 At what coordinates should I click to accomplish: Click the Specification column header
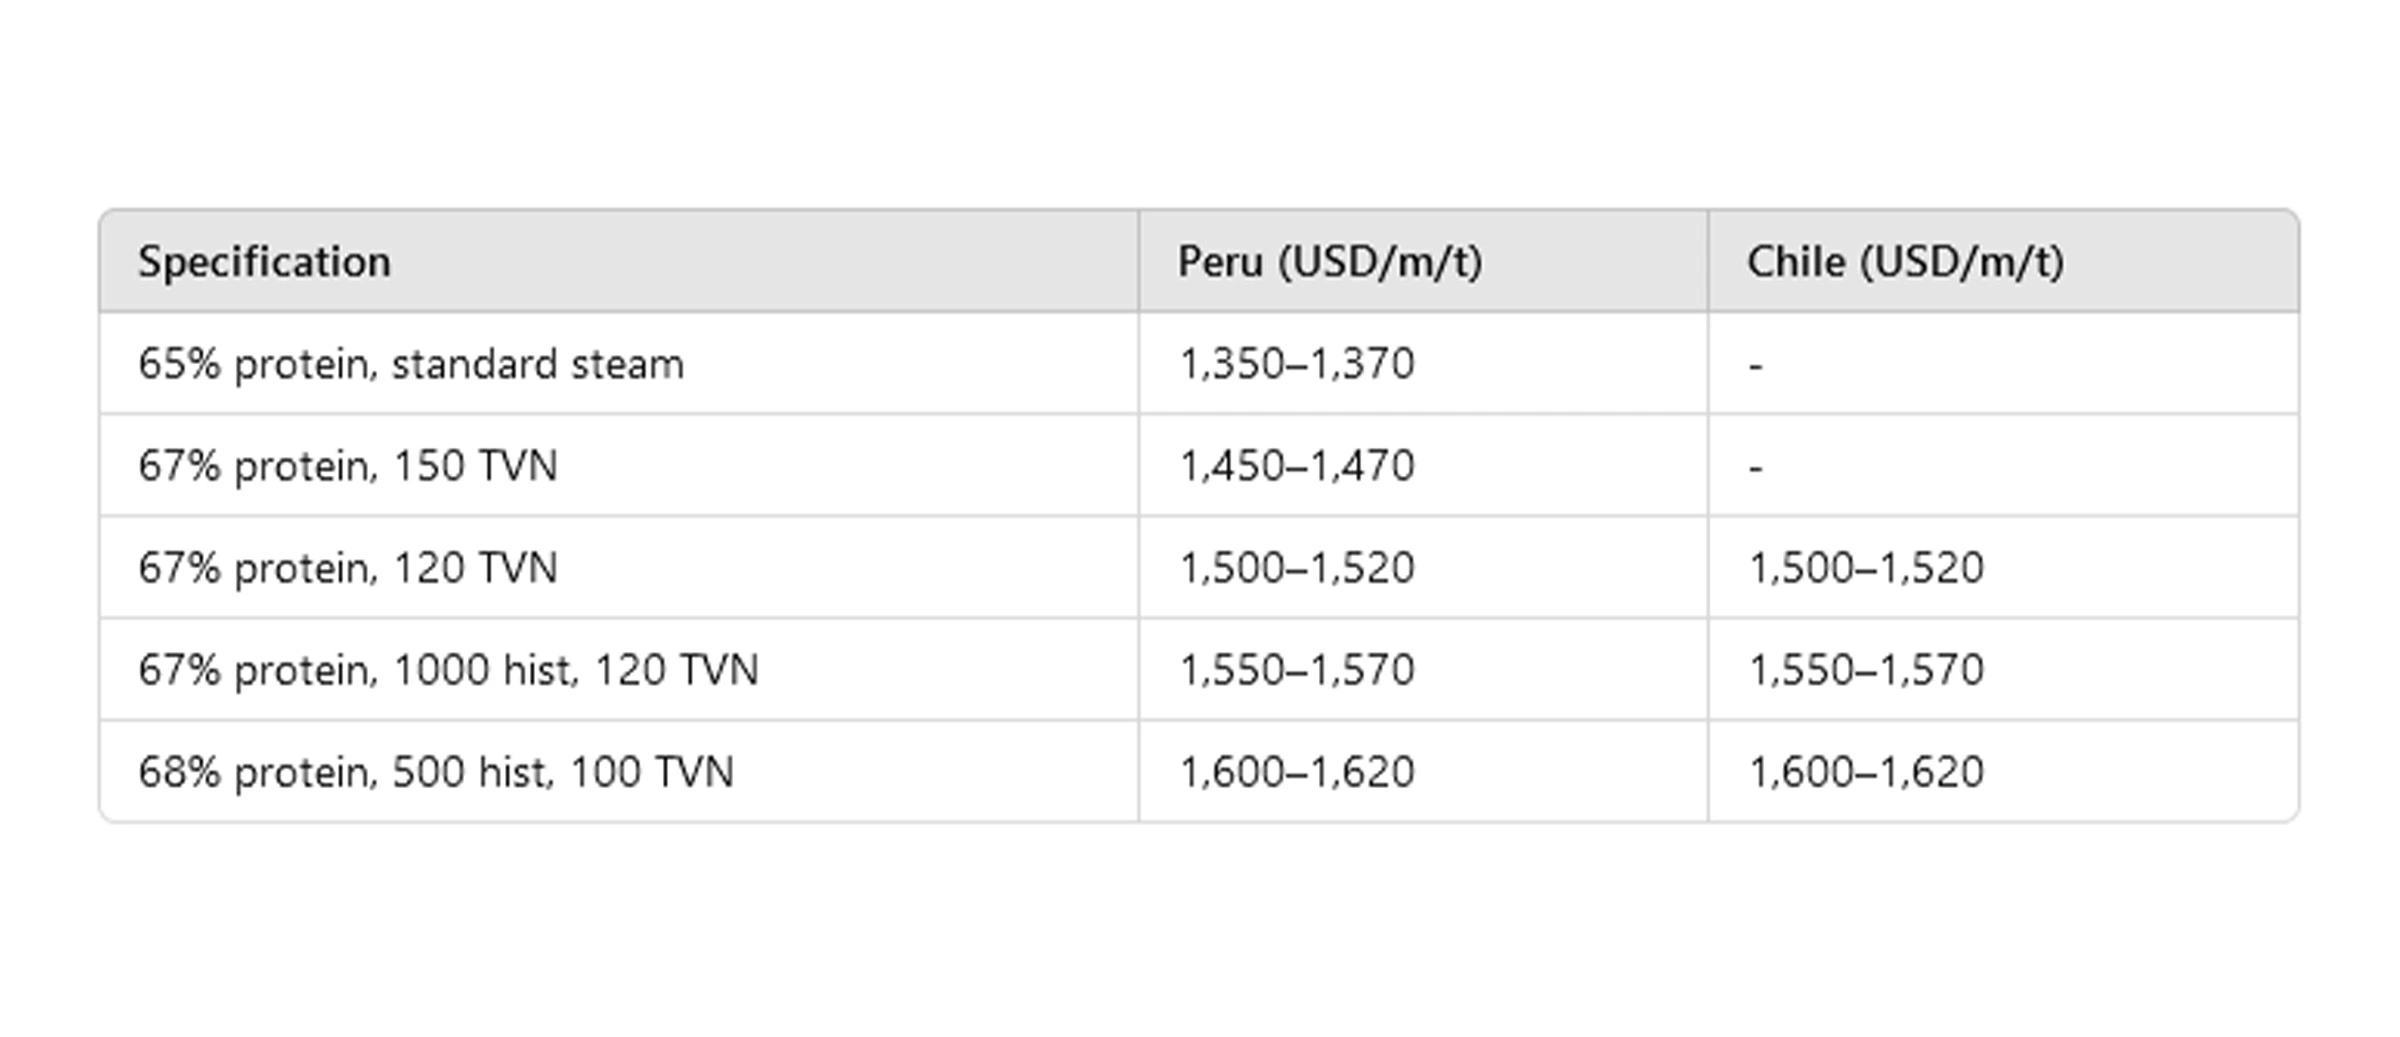264,262
